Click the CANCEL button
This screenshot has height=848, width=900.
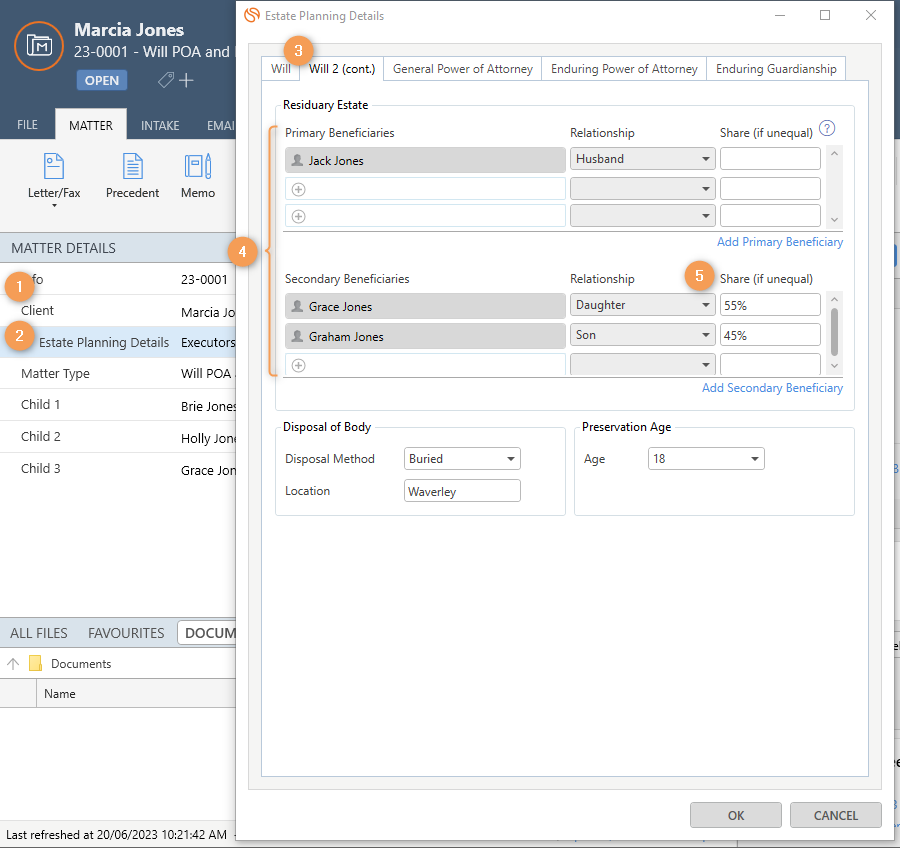(x=836, y=815)
